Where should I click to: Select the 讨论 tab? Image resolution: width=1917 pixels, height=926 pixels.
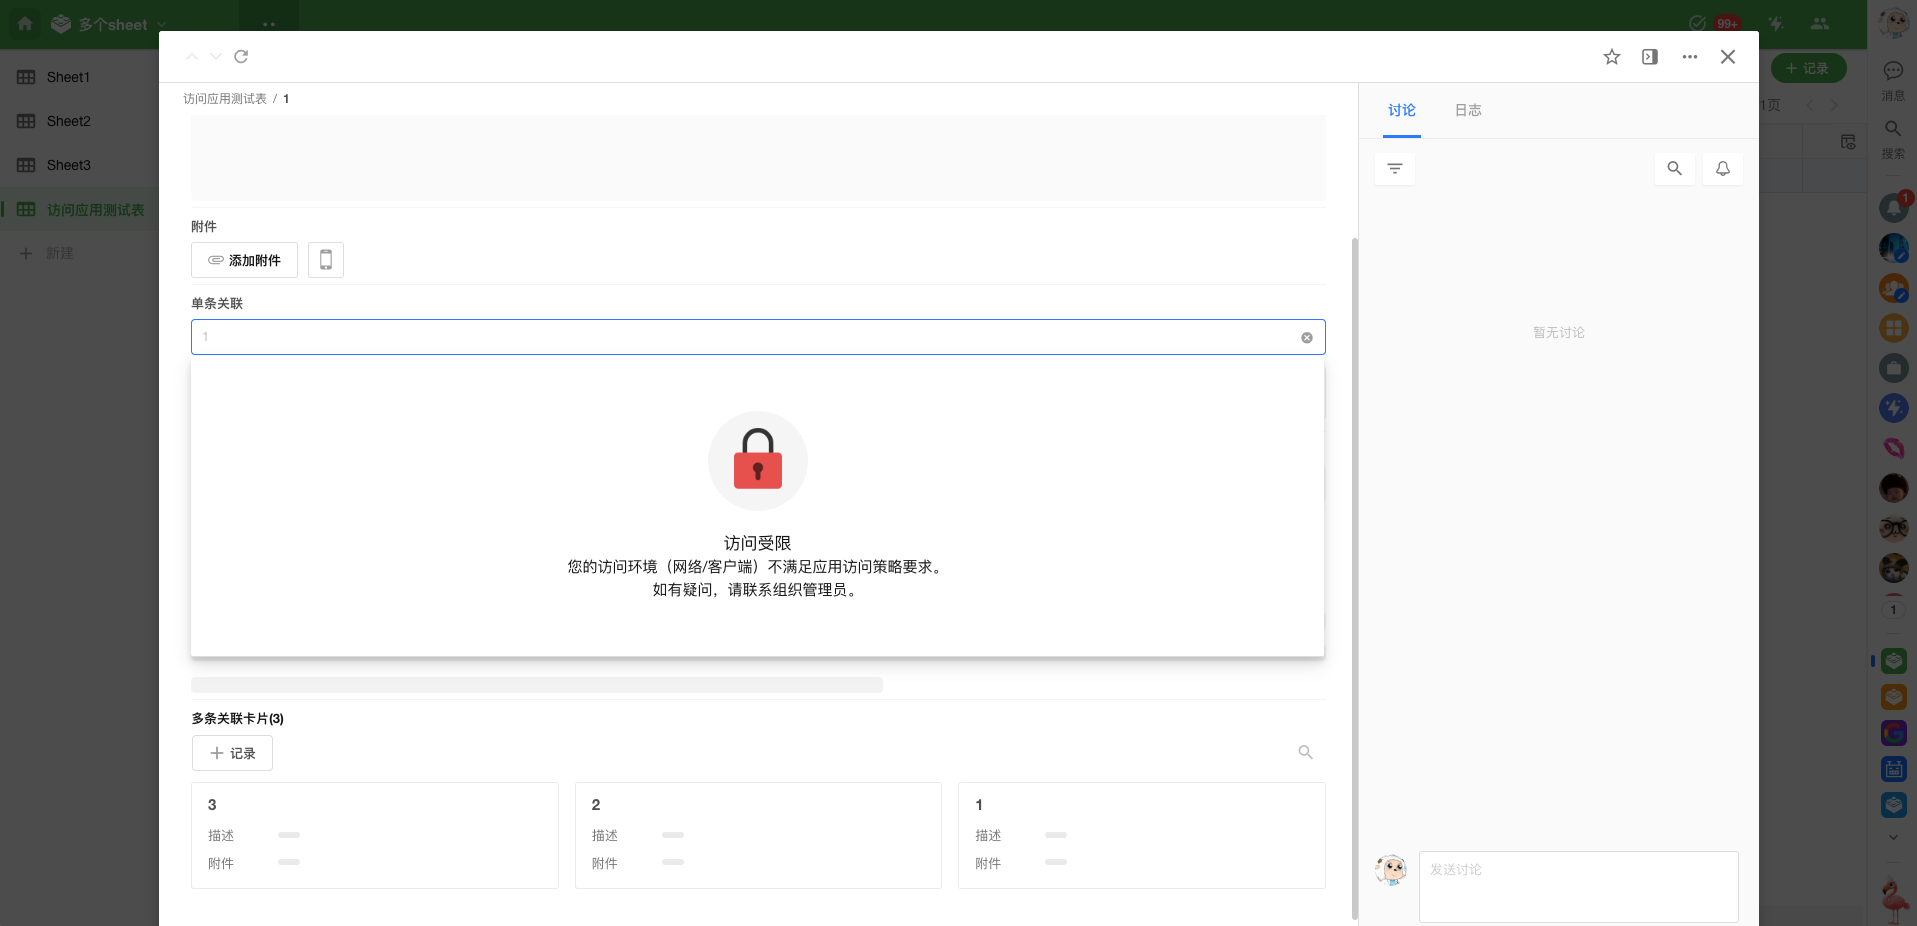pos(1401,110)
